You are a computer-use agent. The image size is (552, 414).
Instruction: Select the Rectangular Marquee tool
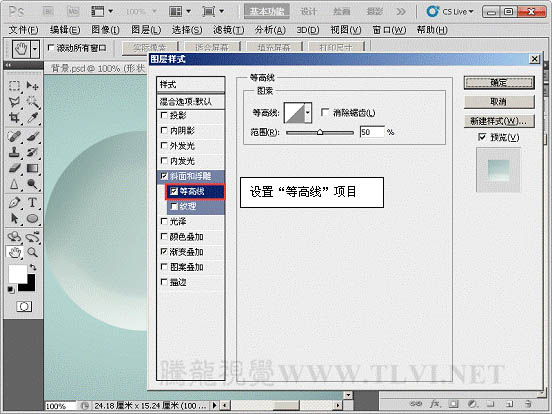(x=14, y=86)
